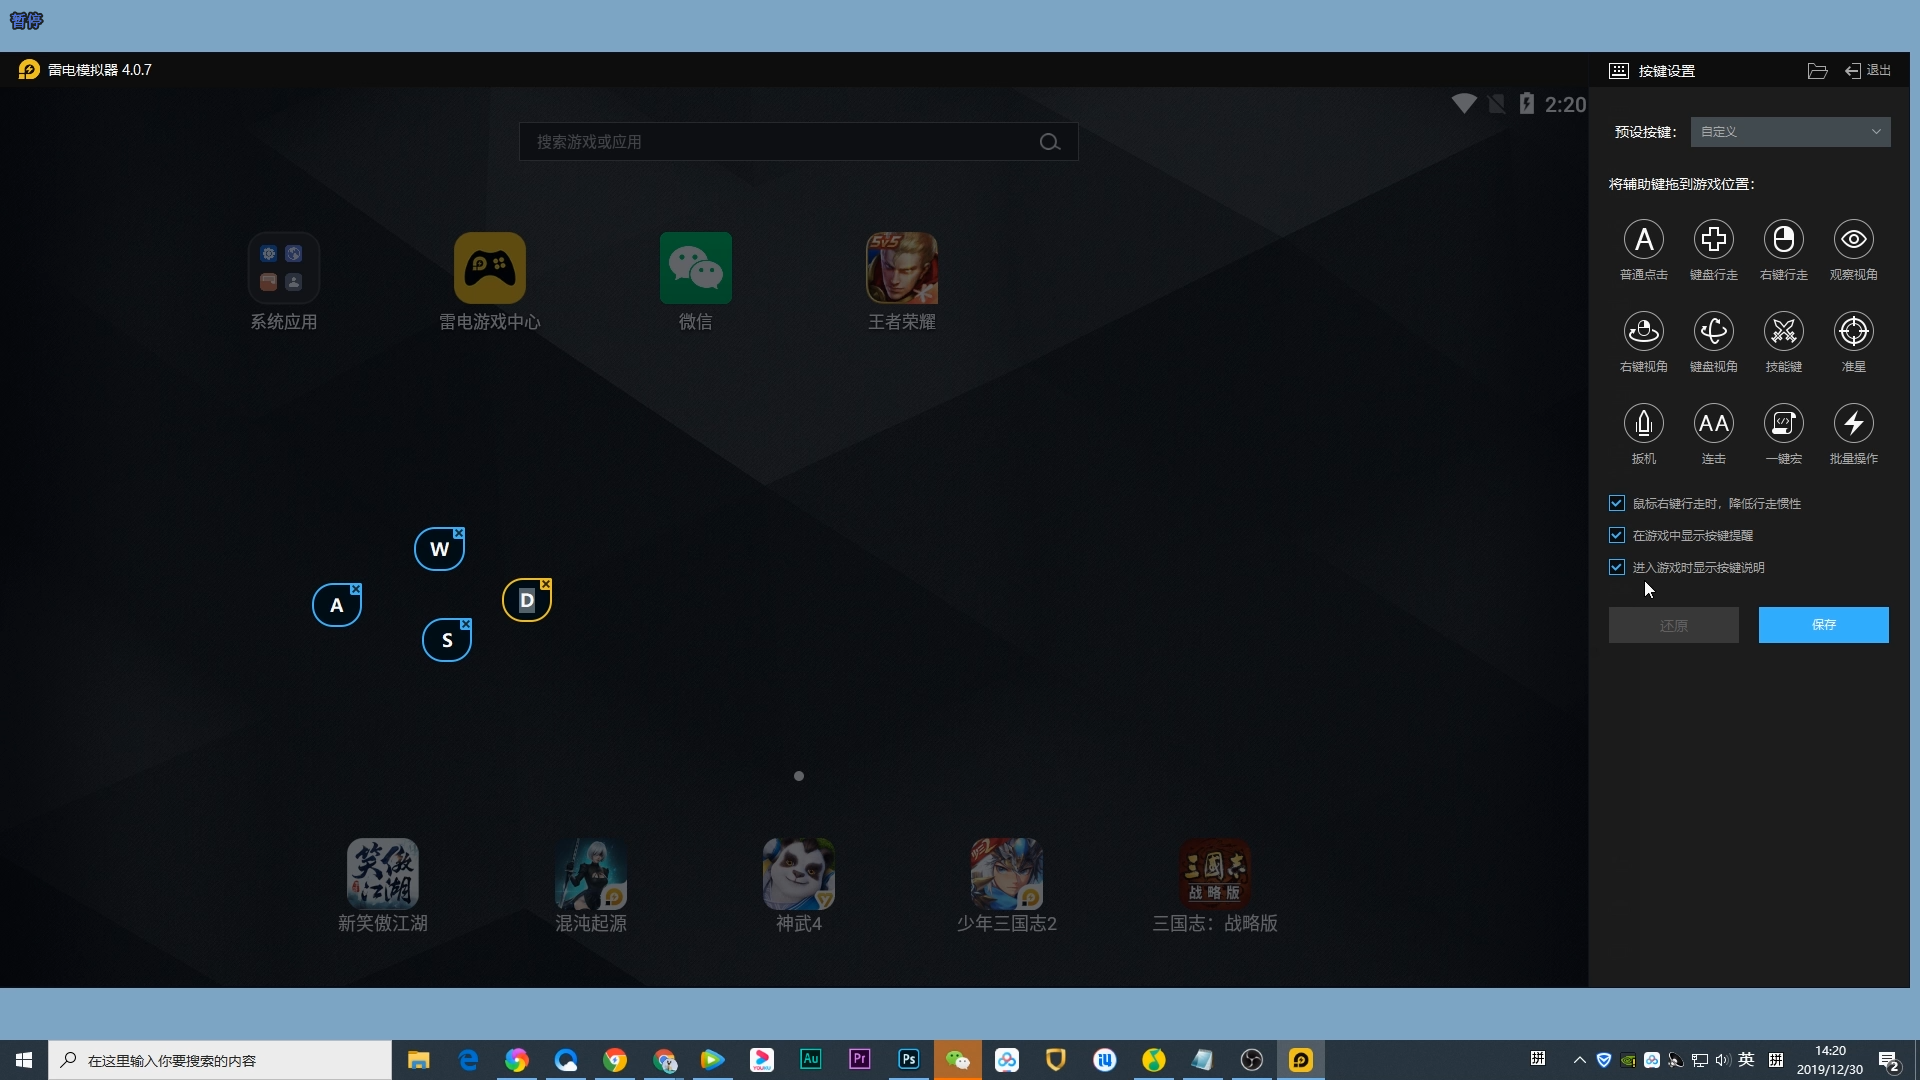Select the 观察视角 (observe view) eye icon
The width and height of the screenshot is (1920, 1080).
point(1853,240)
